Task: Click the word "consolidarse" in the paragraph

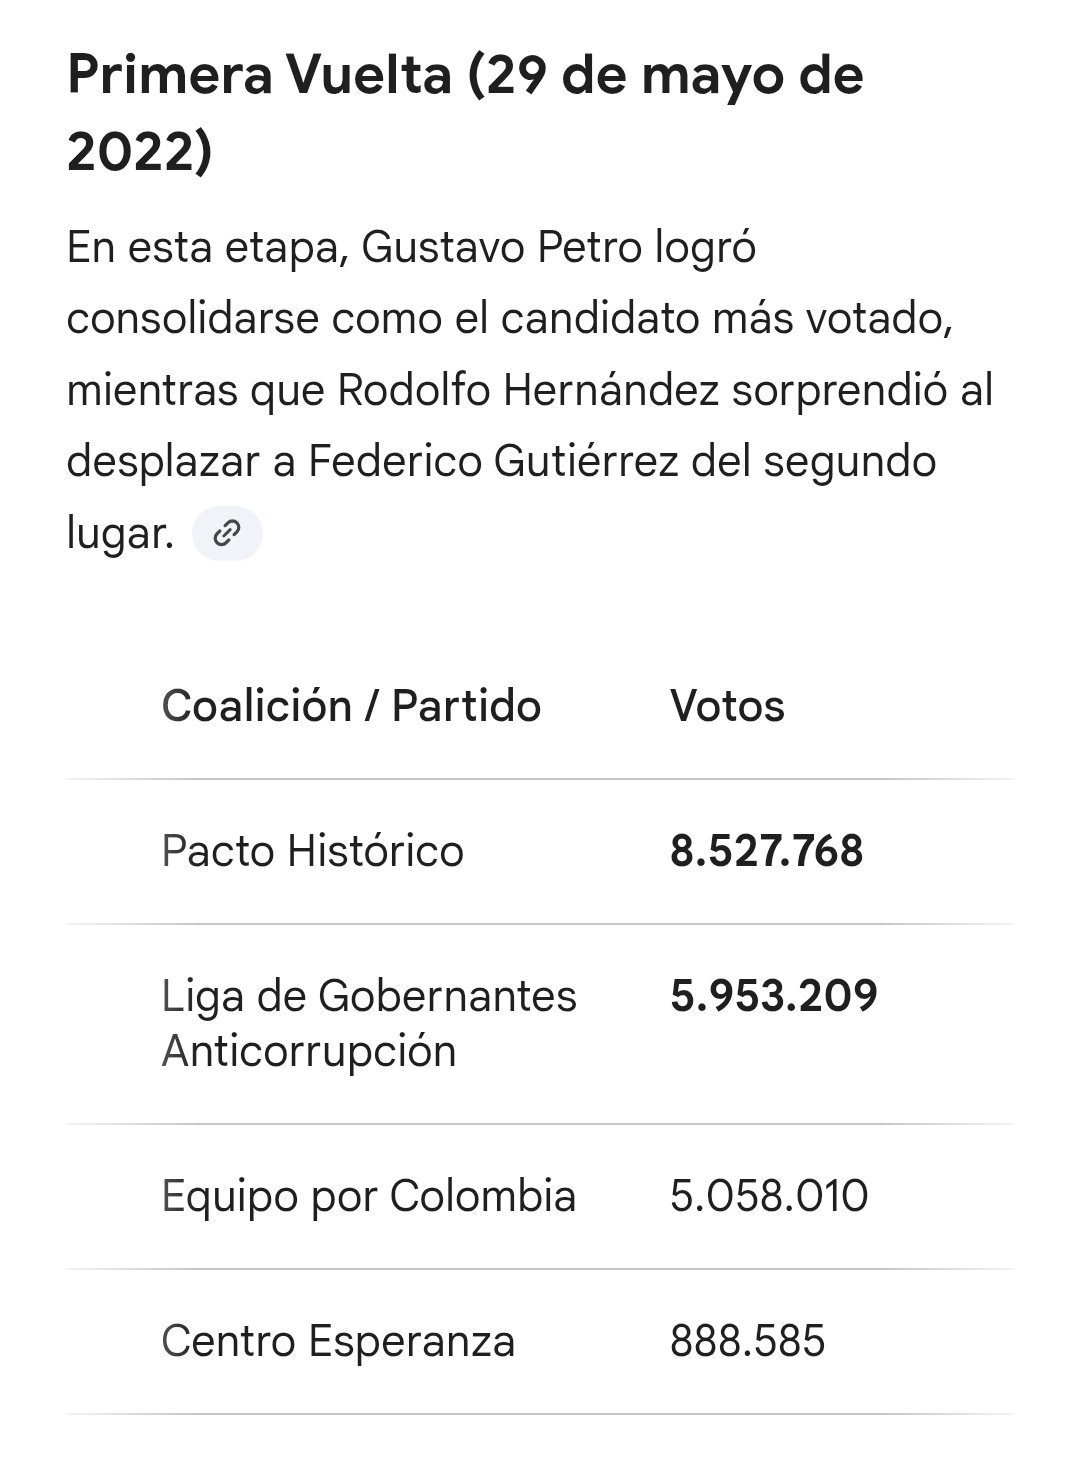Action: pyautogui.click(x=193, y=319)
